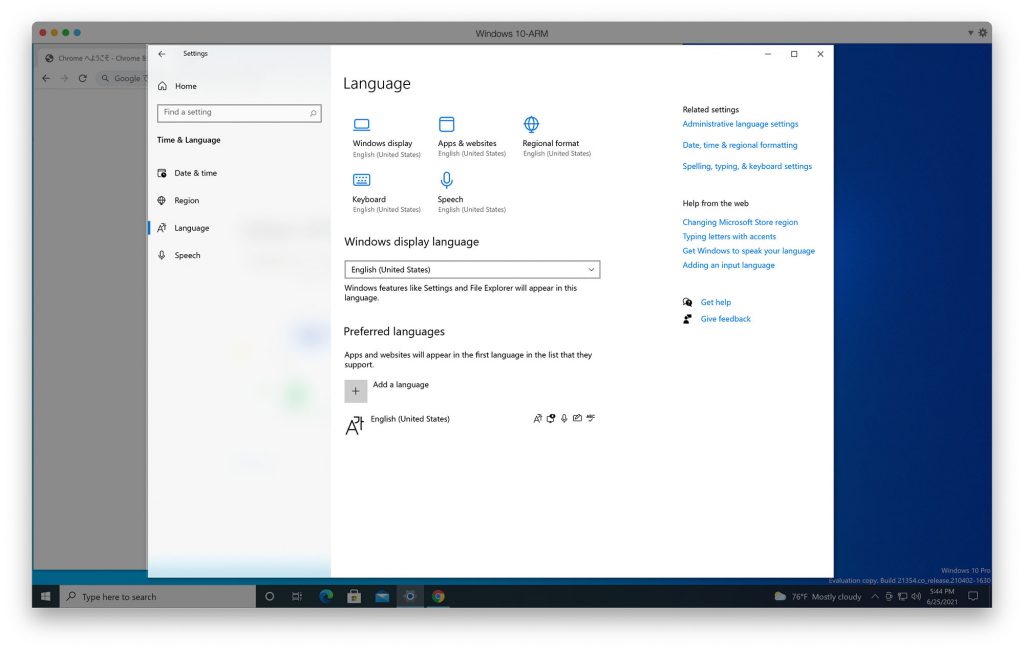Click the Speech microphone tile icon
1024x650 pixels.
[x=446, y=180]
